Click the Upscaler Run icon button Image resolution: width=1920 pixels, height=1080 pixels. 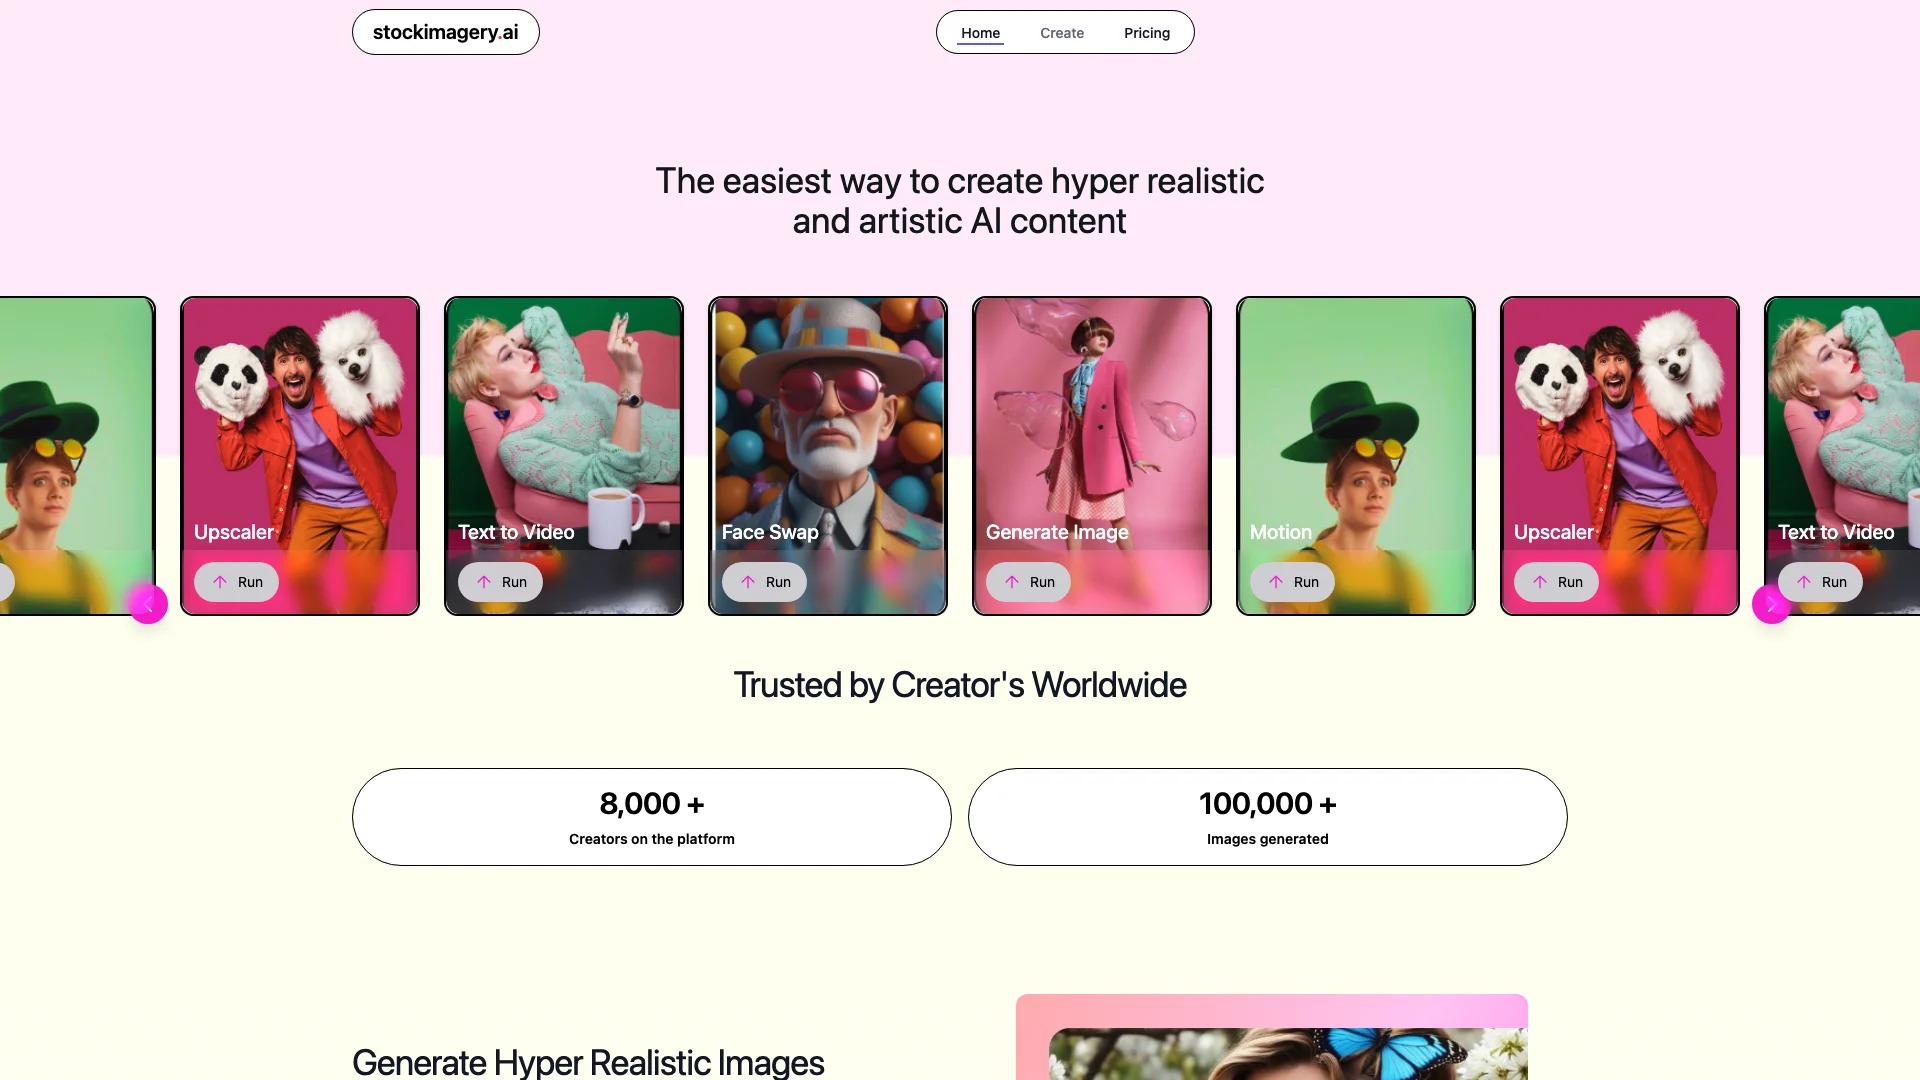point(220,582)
